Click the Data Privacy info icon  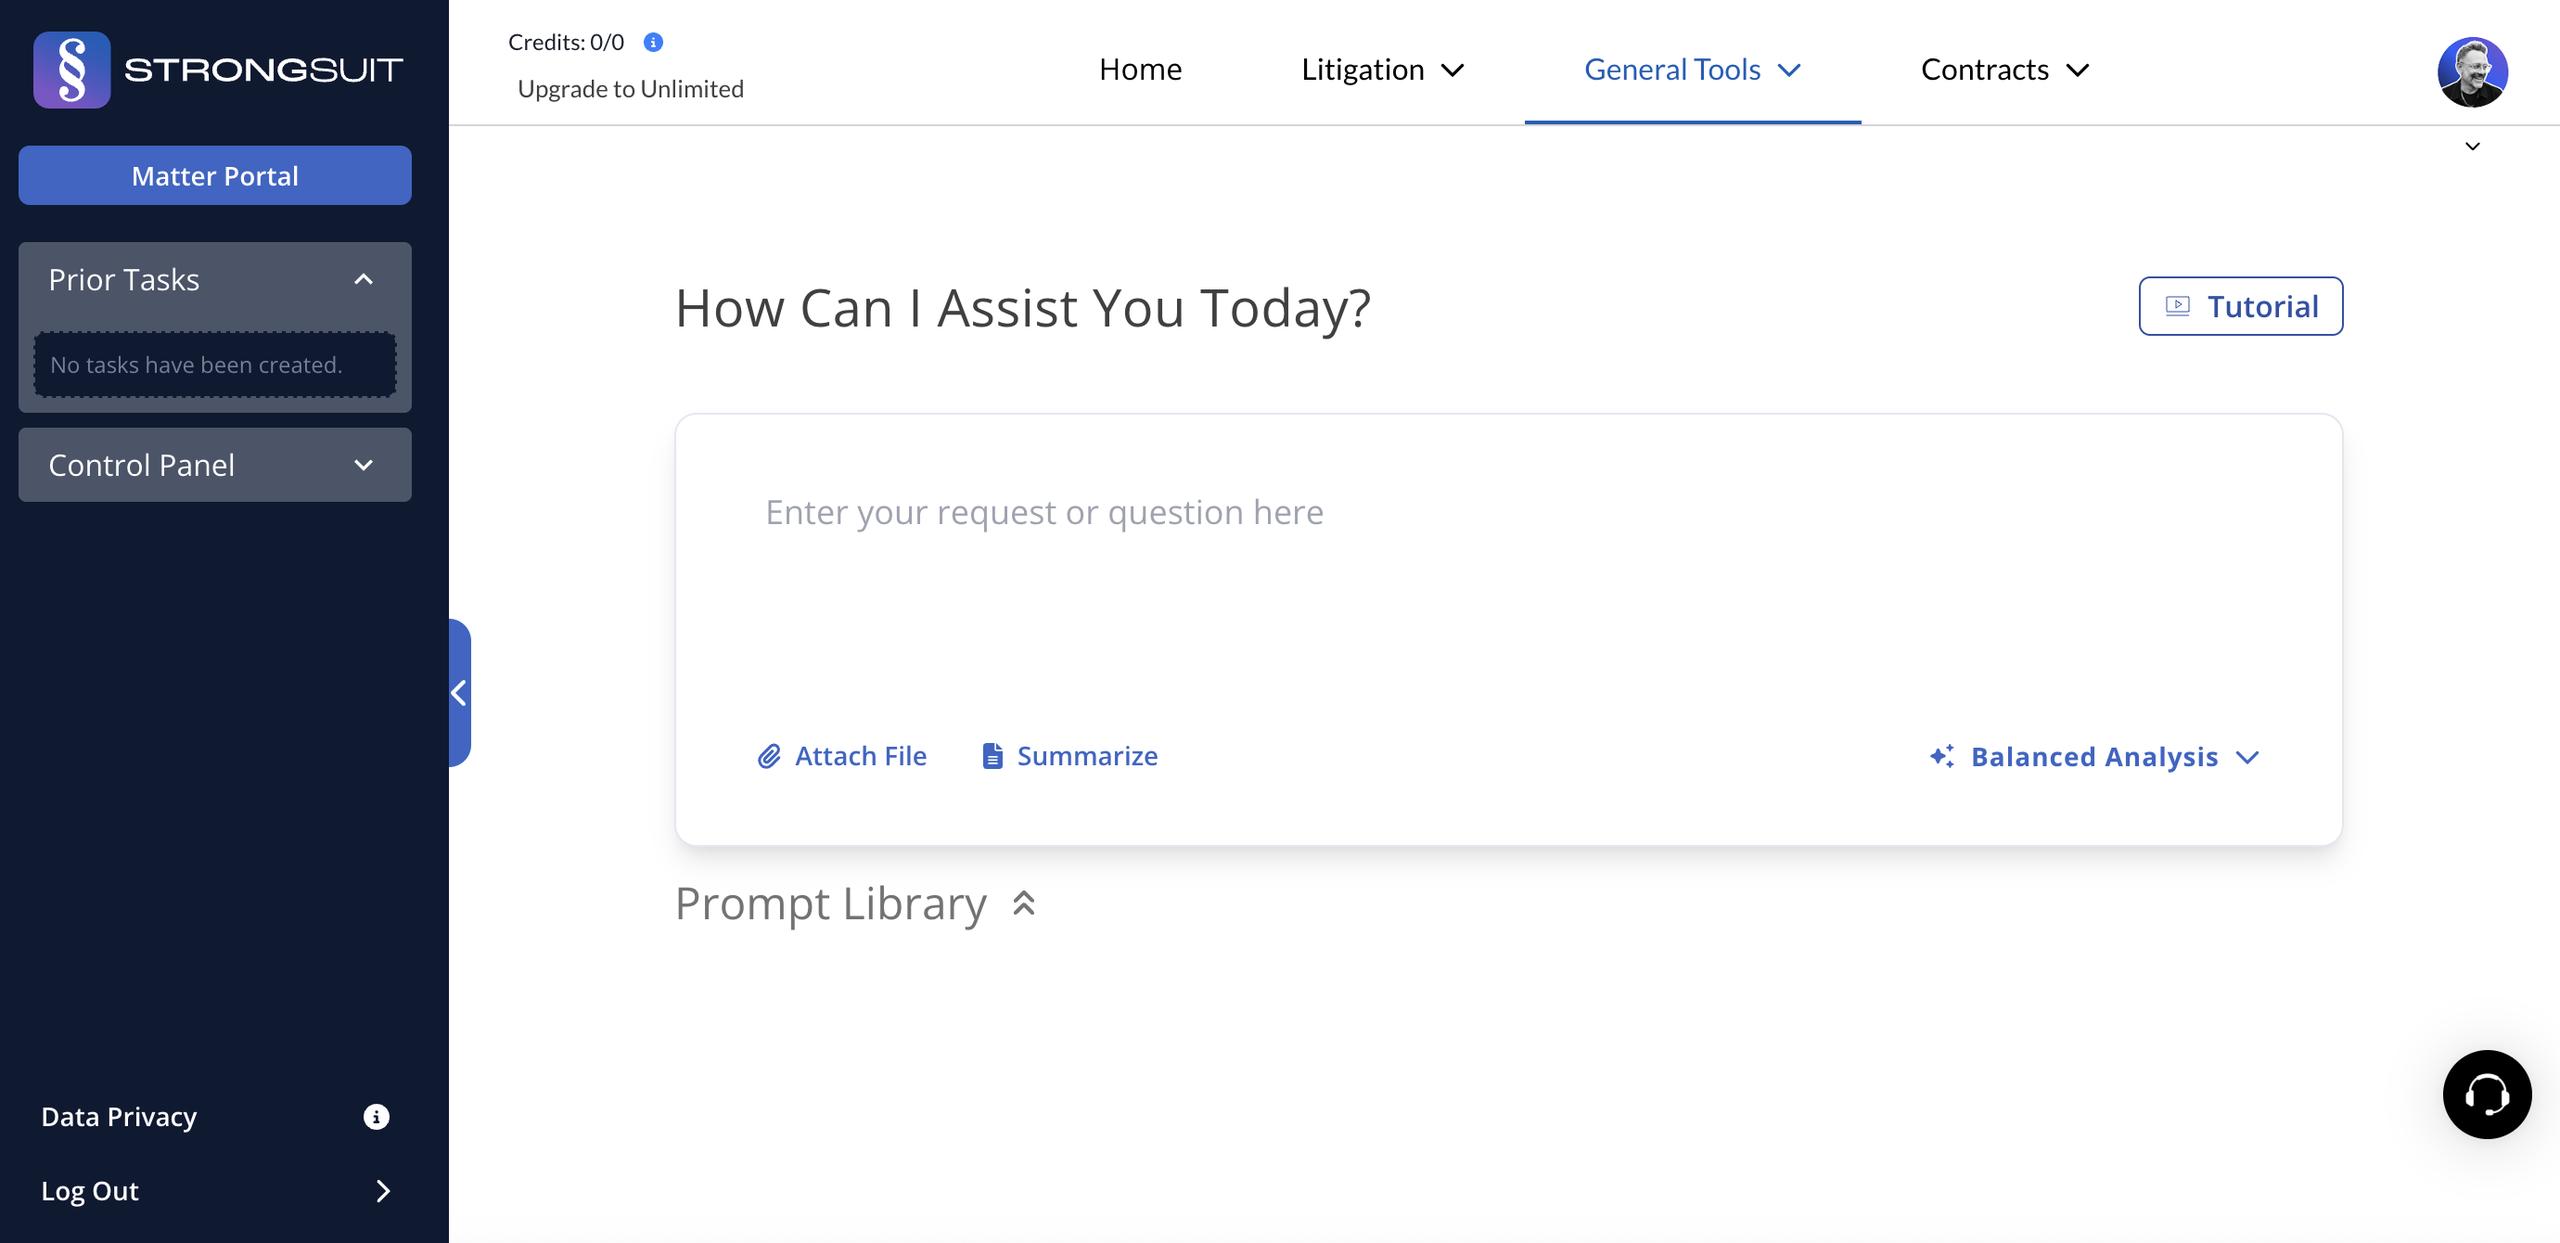click(x=376, y=1117)
